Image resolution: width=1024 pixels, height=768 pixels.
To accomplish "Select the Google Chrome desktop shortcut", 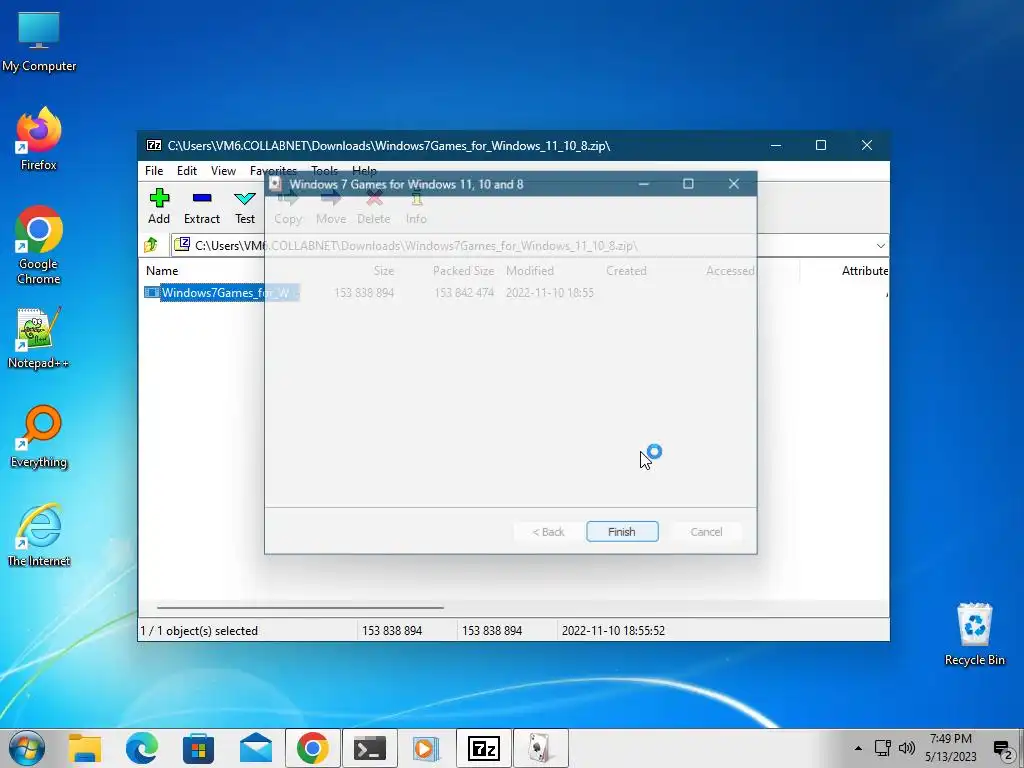I will click(x=39, y=245).
